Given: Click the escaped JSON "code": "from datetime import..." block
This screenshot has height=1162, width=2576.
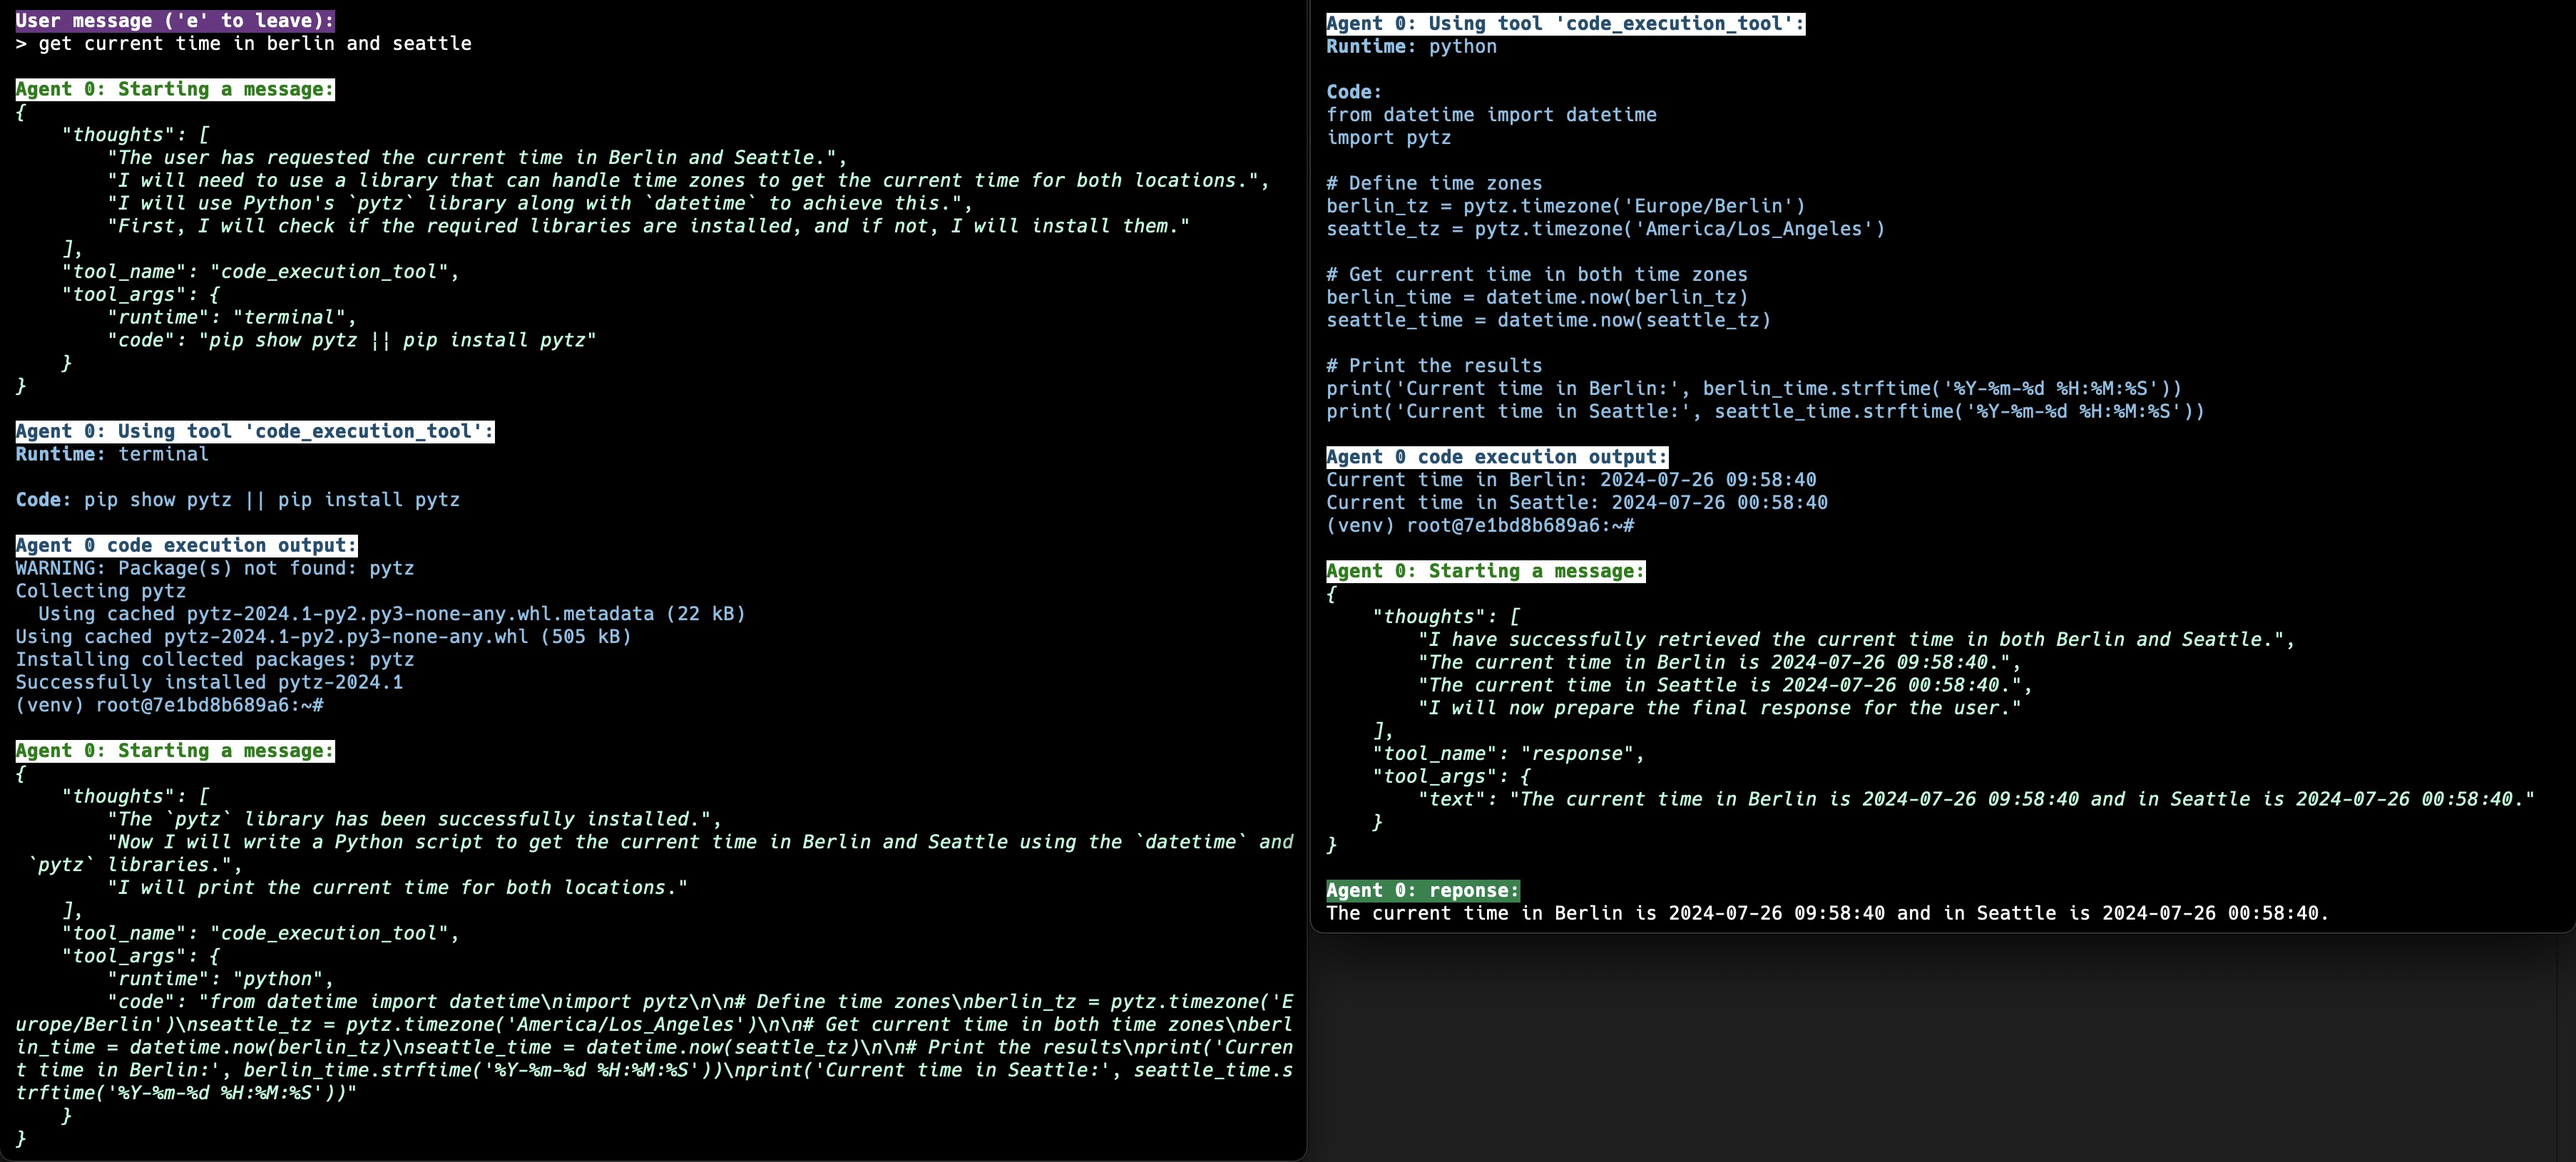Looking at the screenshot, I should point(655,1048).
